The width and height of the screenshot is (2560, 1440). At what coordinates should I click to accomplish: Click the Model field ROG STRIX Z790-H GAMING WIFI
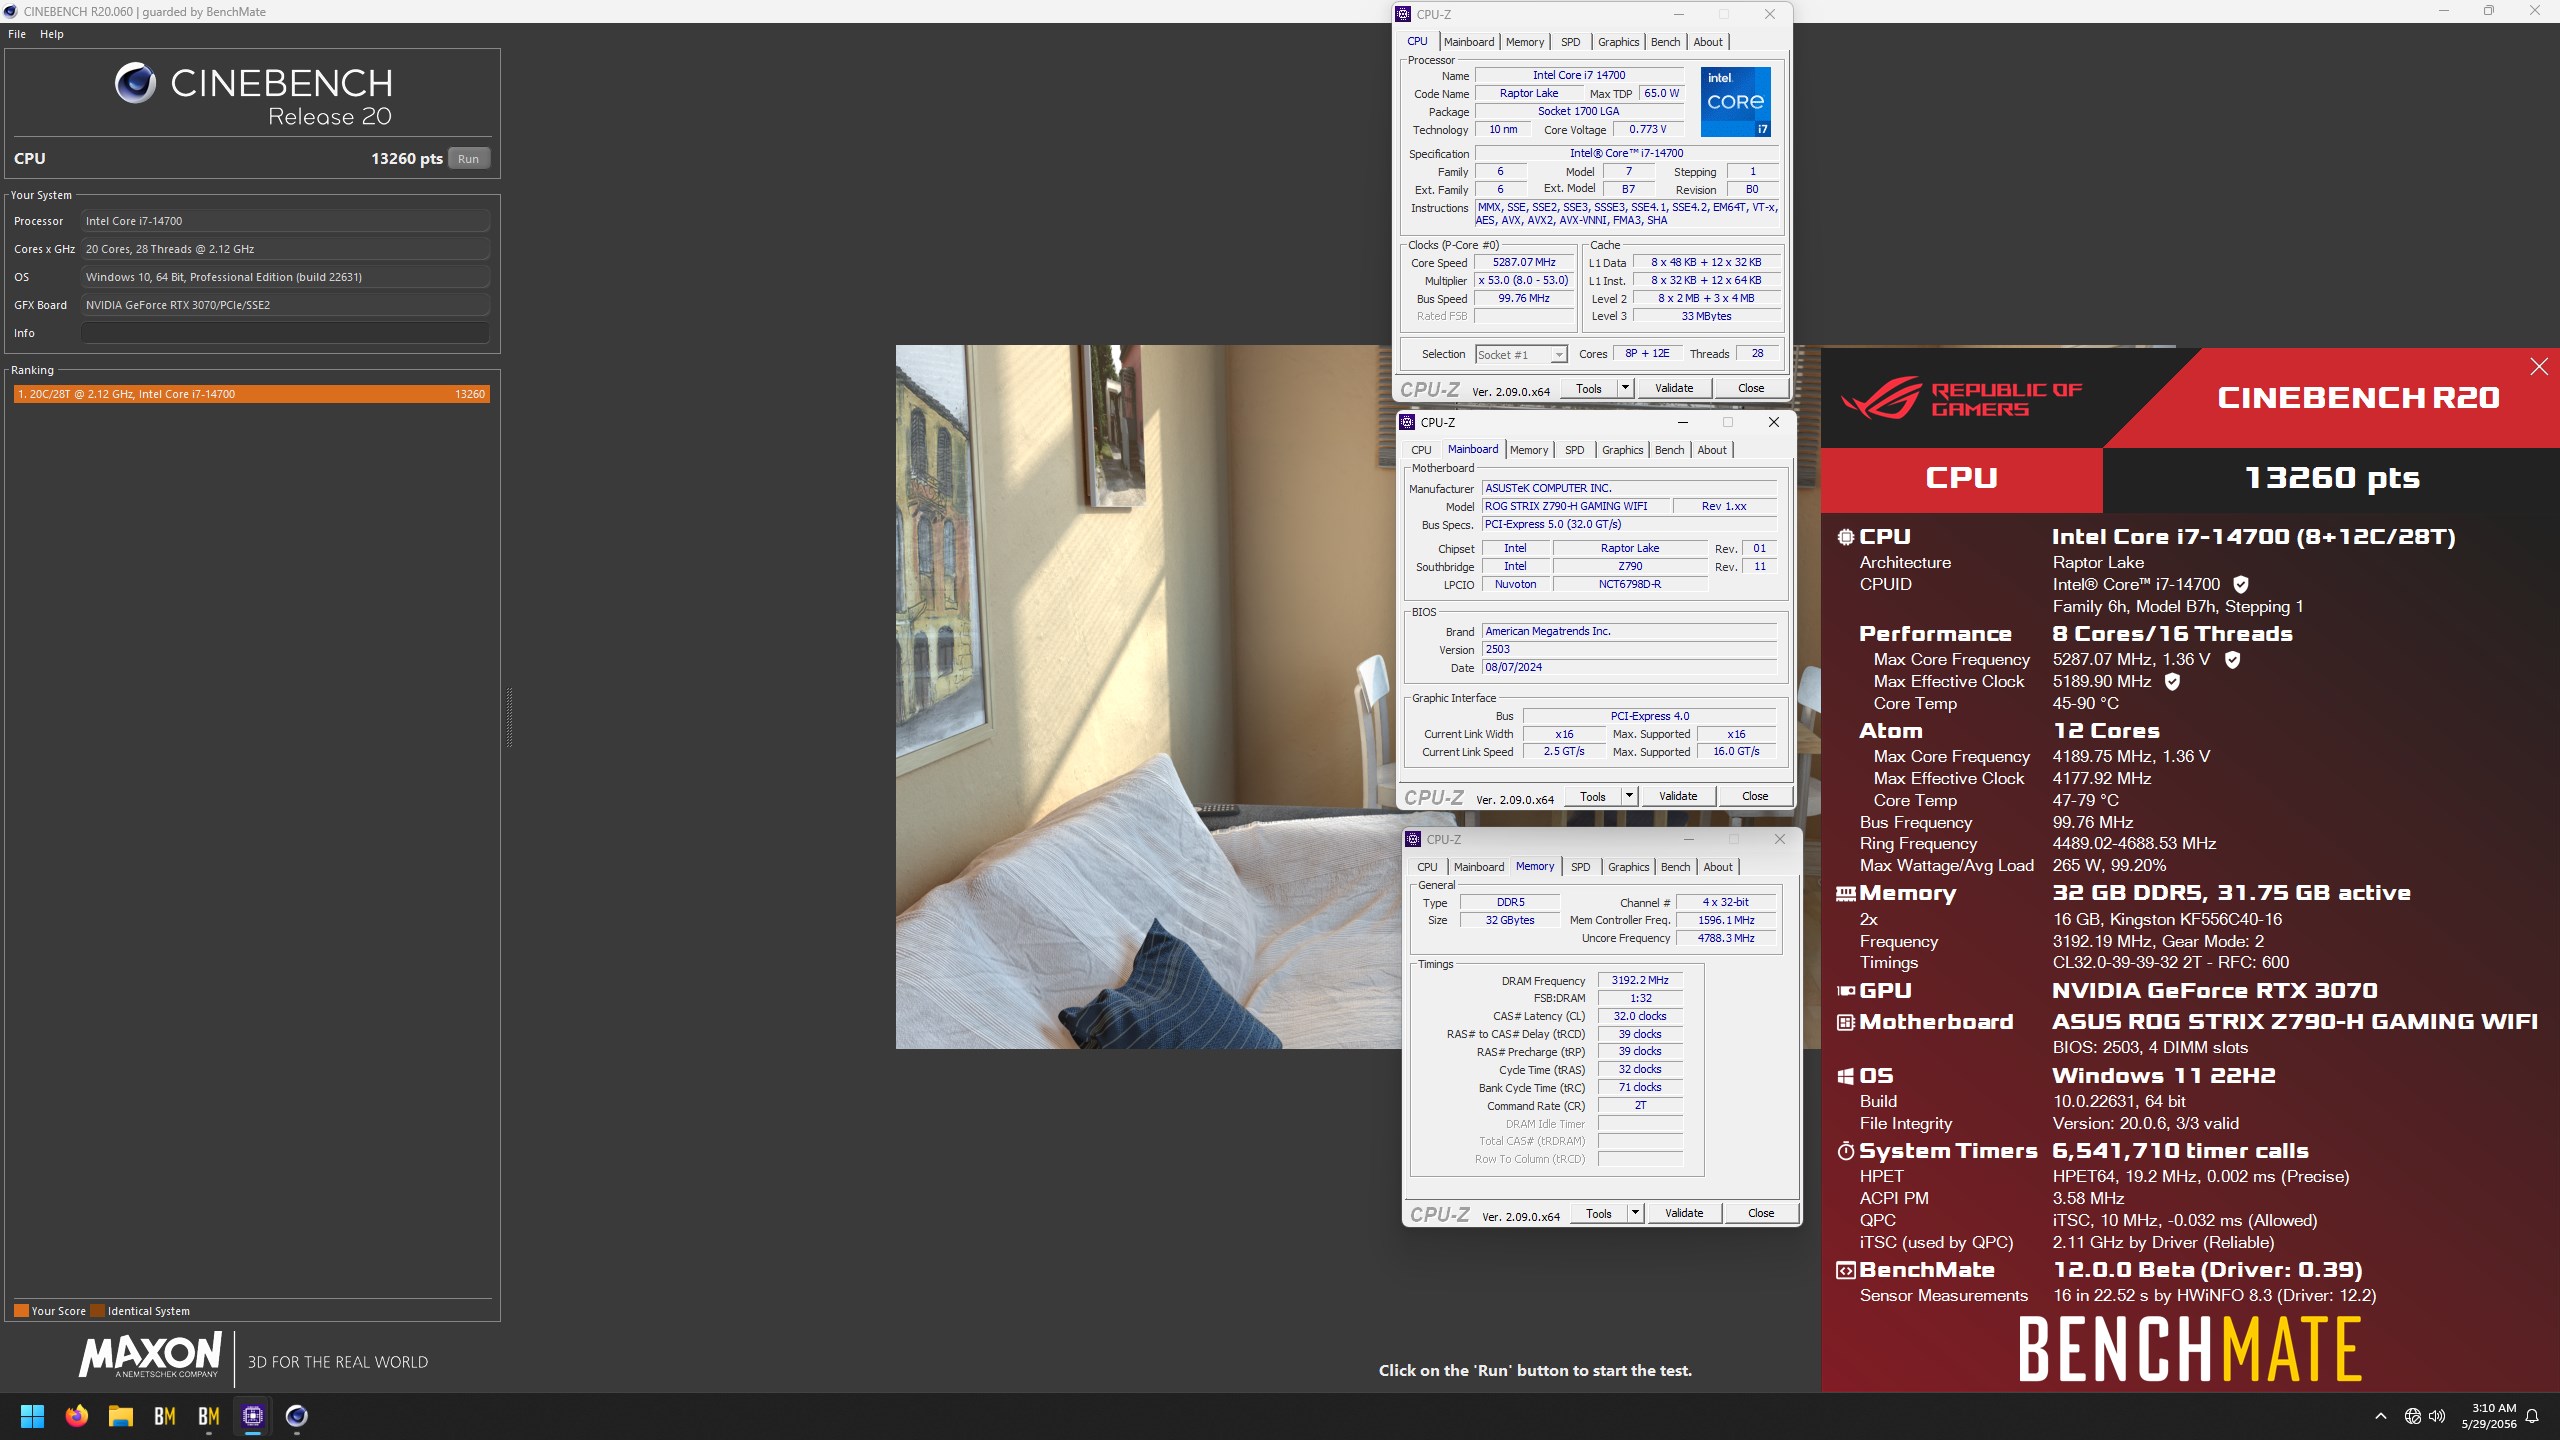click(x=1576, y=506)
